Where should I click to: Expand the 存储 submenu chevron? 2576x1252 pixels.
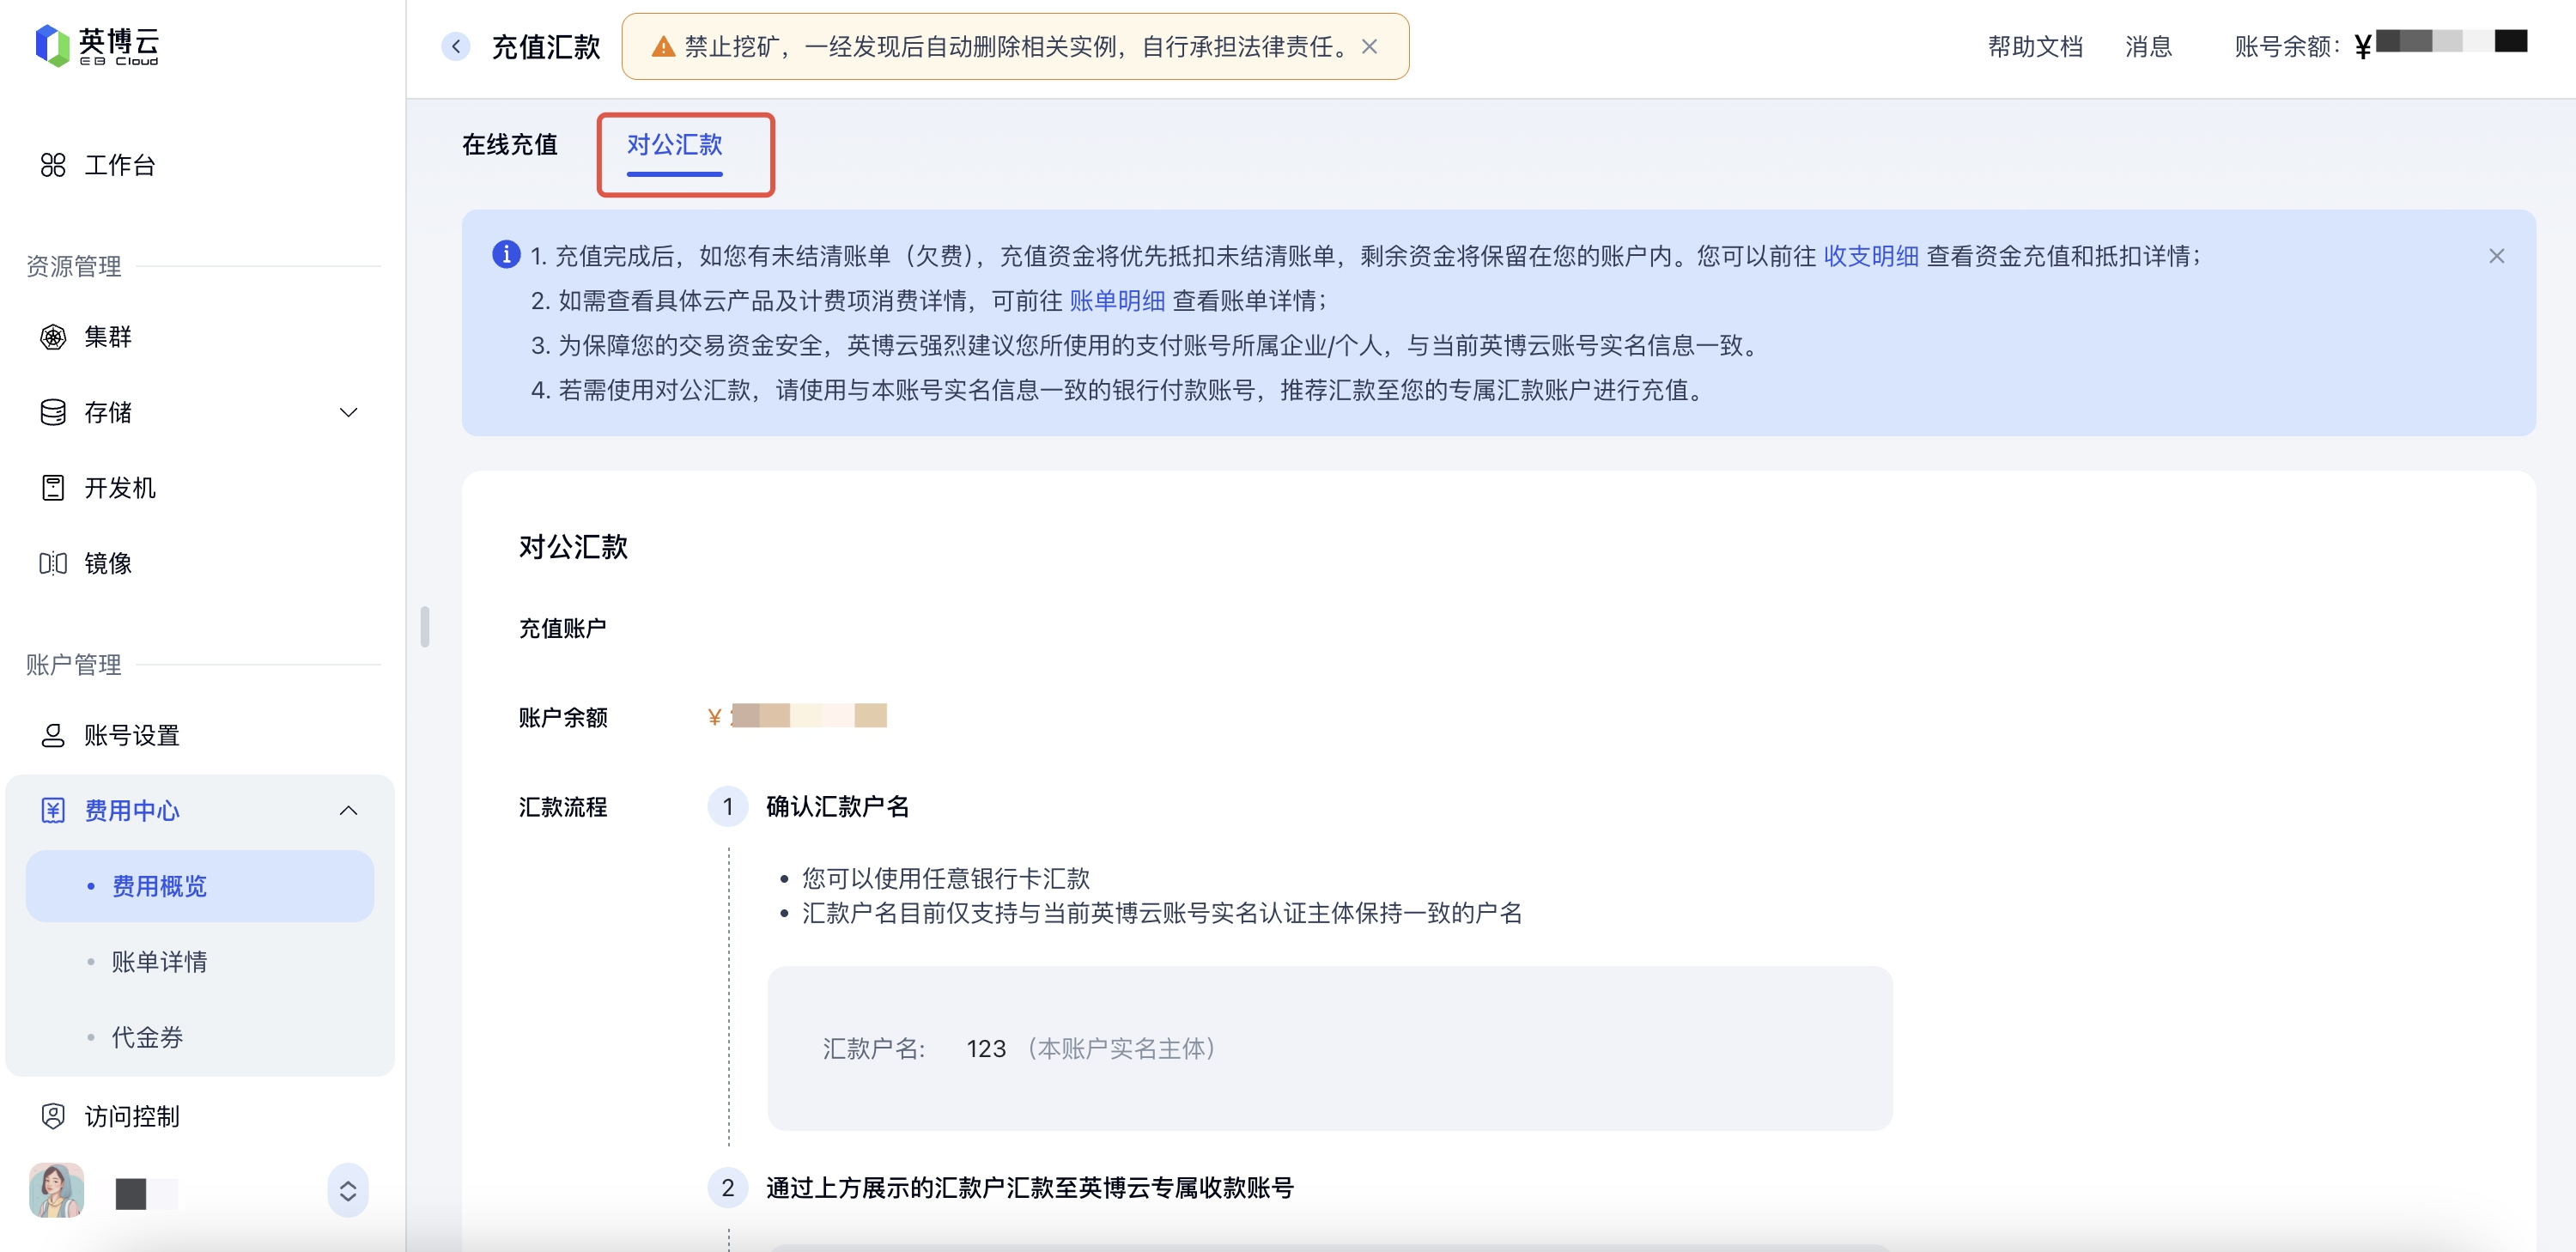point(348,412)
